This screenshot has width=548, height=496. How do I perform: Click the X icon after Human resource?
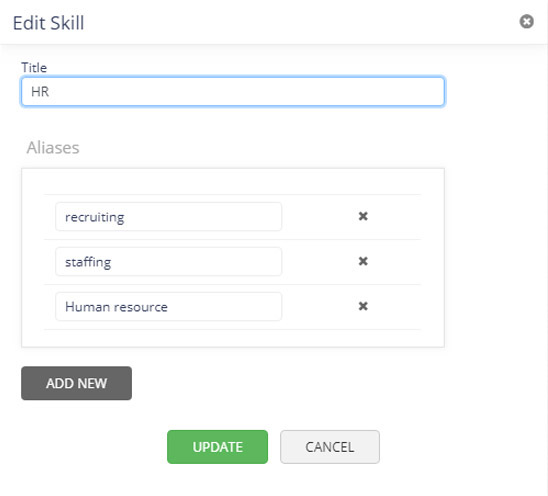click(x=363, y=306)
